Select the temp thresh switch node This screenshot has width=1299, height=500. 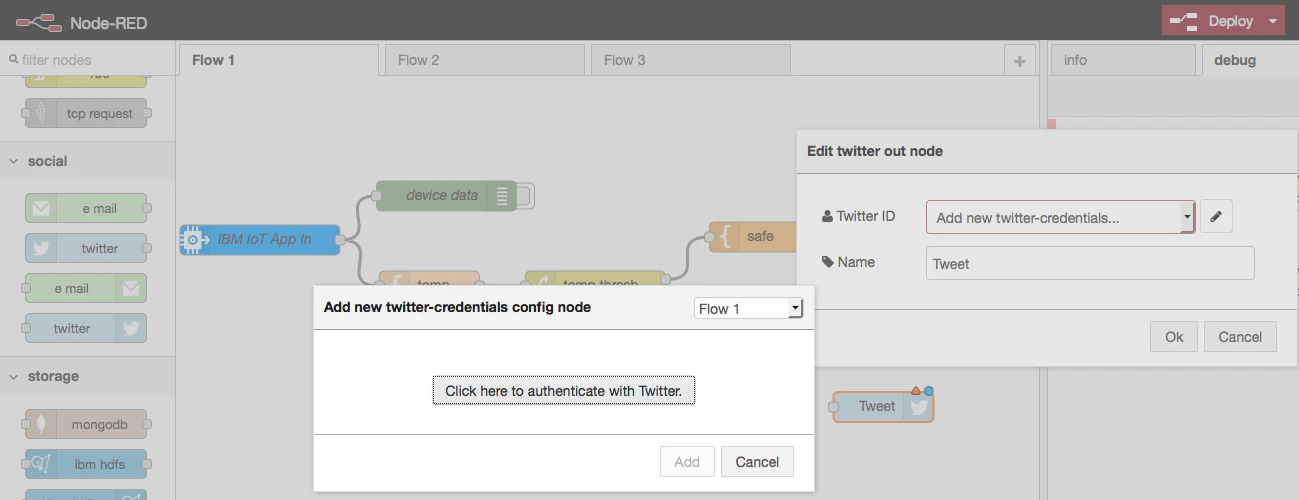coord(595,280)
